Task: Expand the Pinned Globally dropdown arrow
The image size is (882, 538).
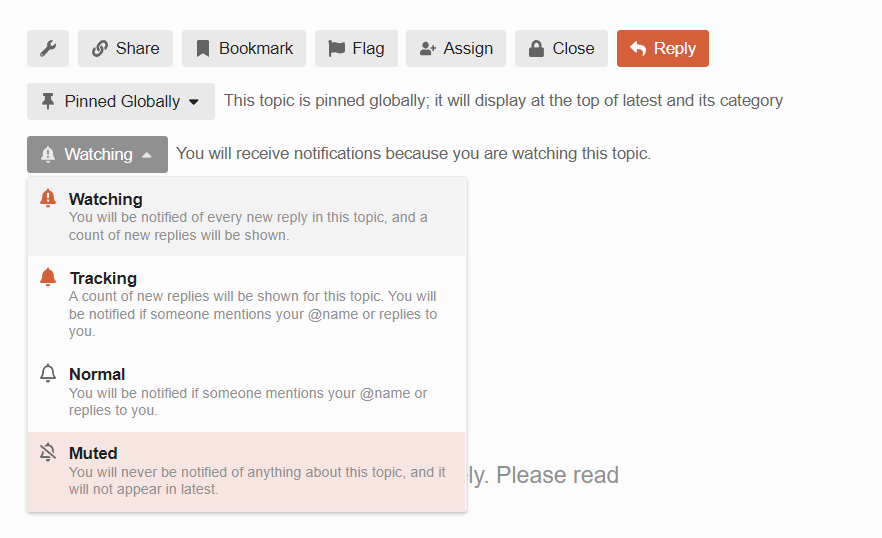Action: 194,102
